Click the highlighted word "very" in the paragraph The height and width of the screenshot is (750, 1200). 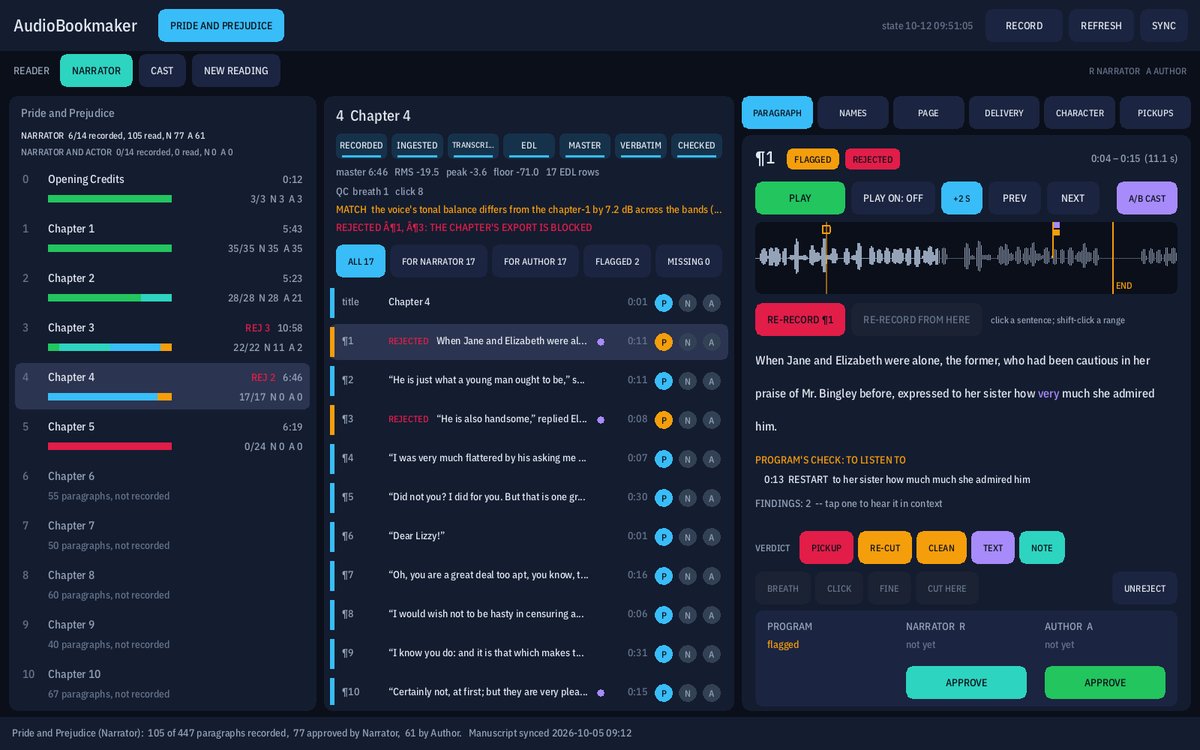coord(1048,394)
